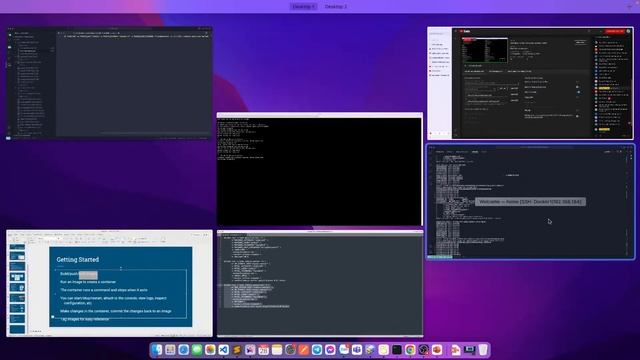The width and height of the screenshot is (640, 360).
Task: Open OBS Studio from the dock
Action: [423, 350]
